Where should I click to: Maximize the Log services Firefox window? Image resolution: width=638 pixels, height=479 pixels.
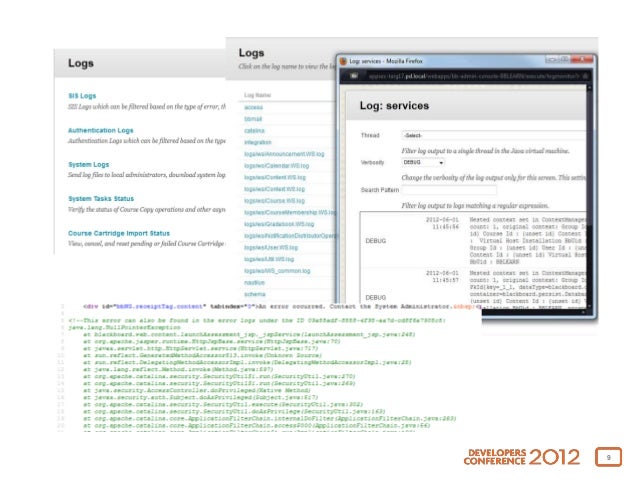pos(564,59)
